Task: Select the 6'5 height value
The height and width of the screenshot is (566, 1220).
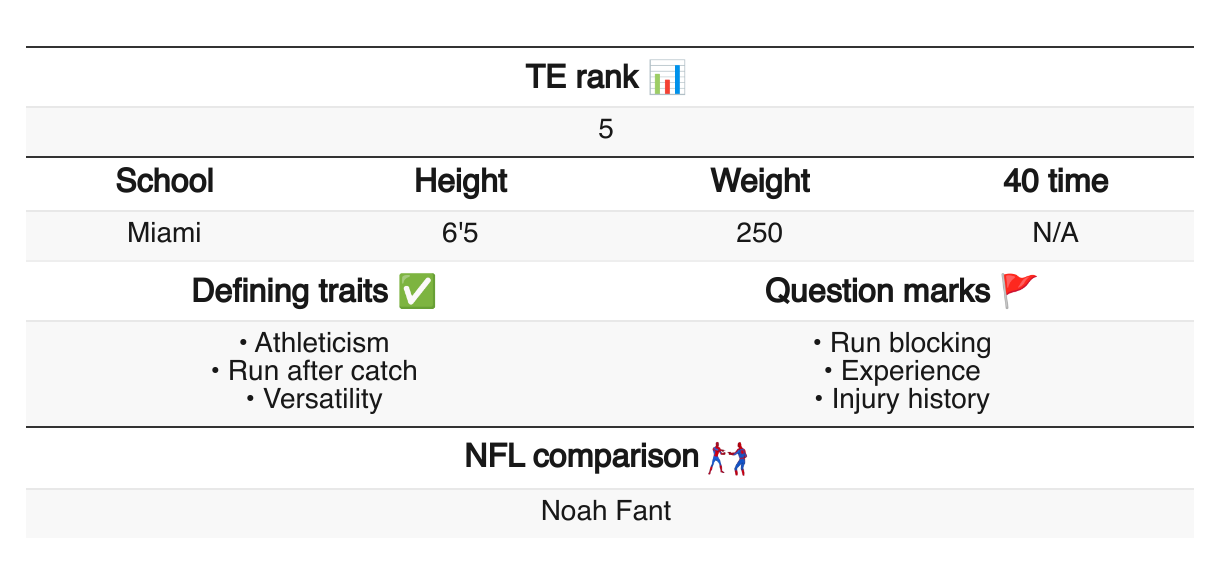Action: click(x=461, y=234)
